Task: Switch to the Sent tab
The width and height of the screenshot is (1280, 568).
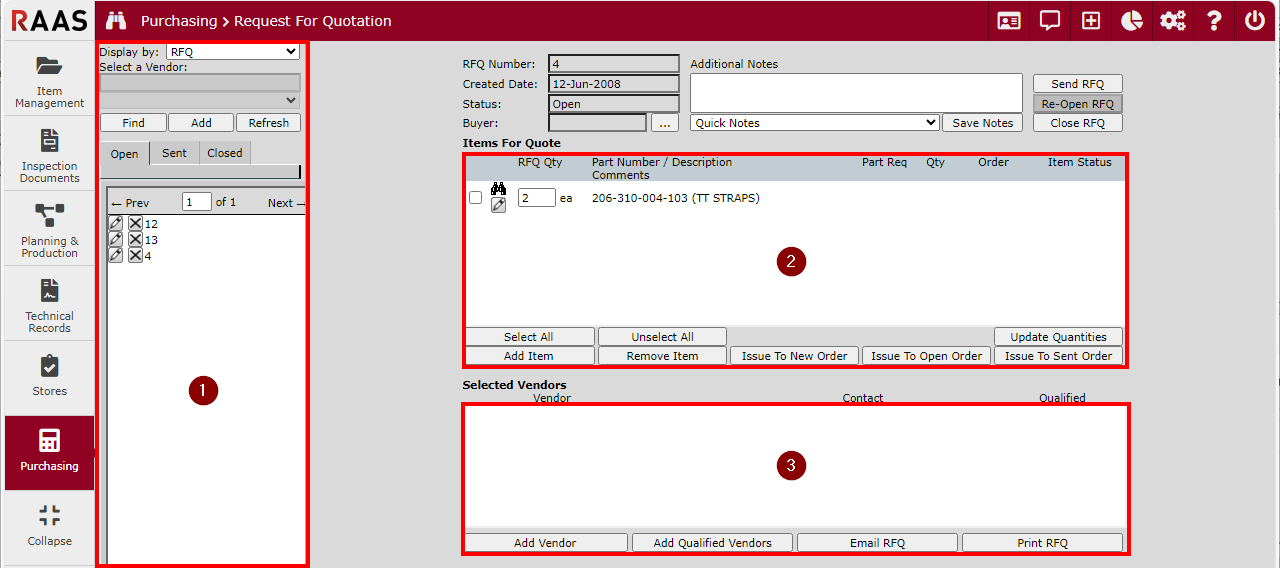Action: (174, 153)
